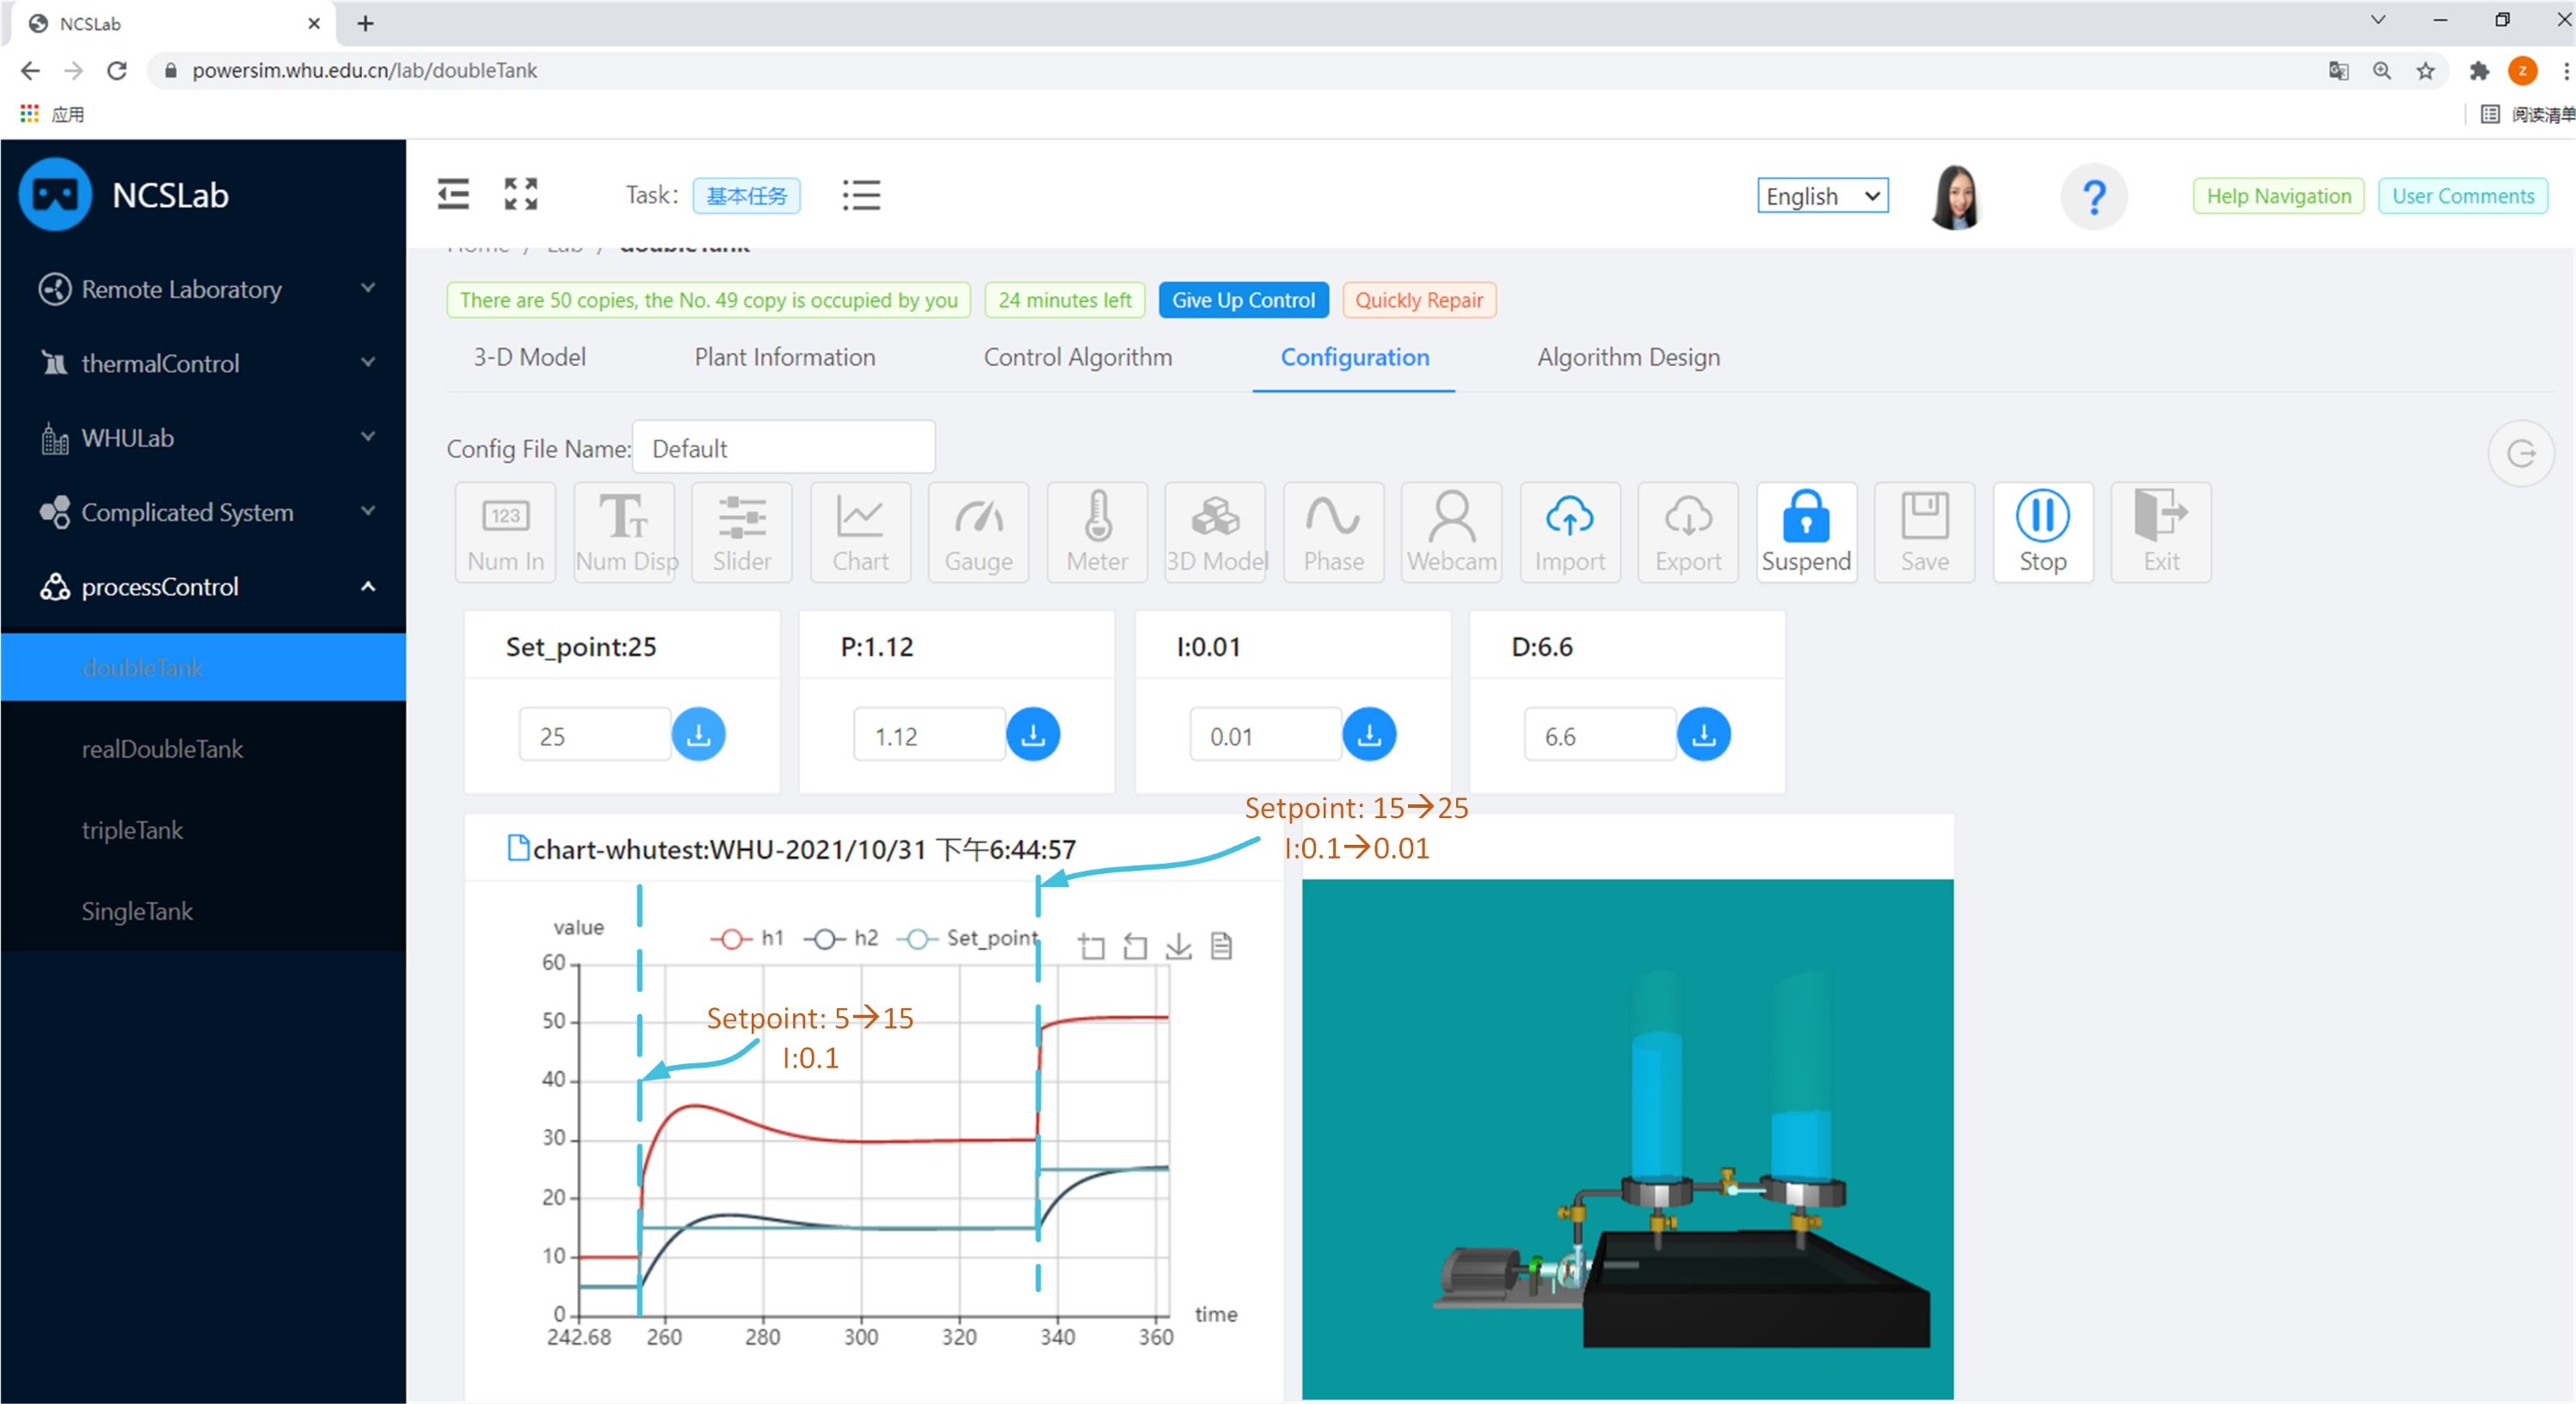This screenshot has height=1404, width=2576.
Task: Toggle h1 series in chart legend
Action: pos(747,938)
